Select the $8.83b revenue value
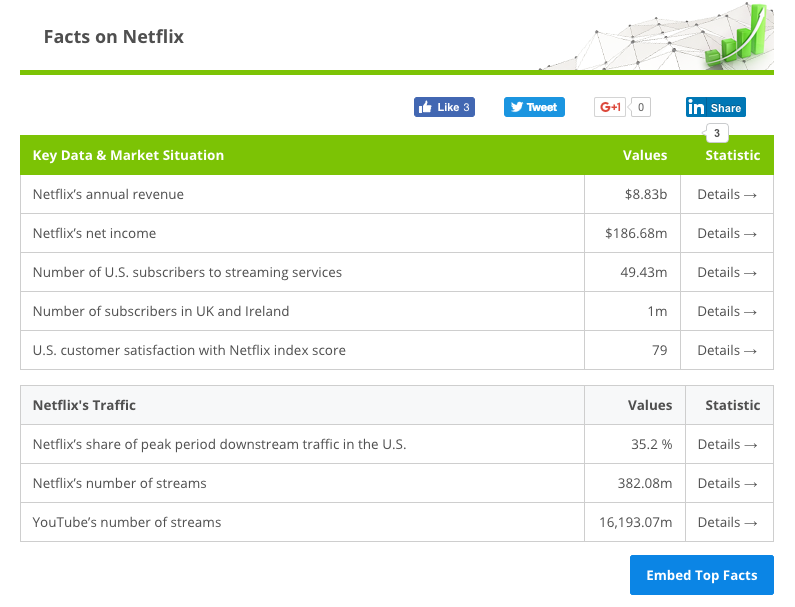The width and height of the screenshot is (795, 607). 645,194
